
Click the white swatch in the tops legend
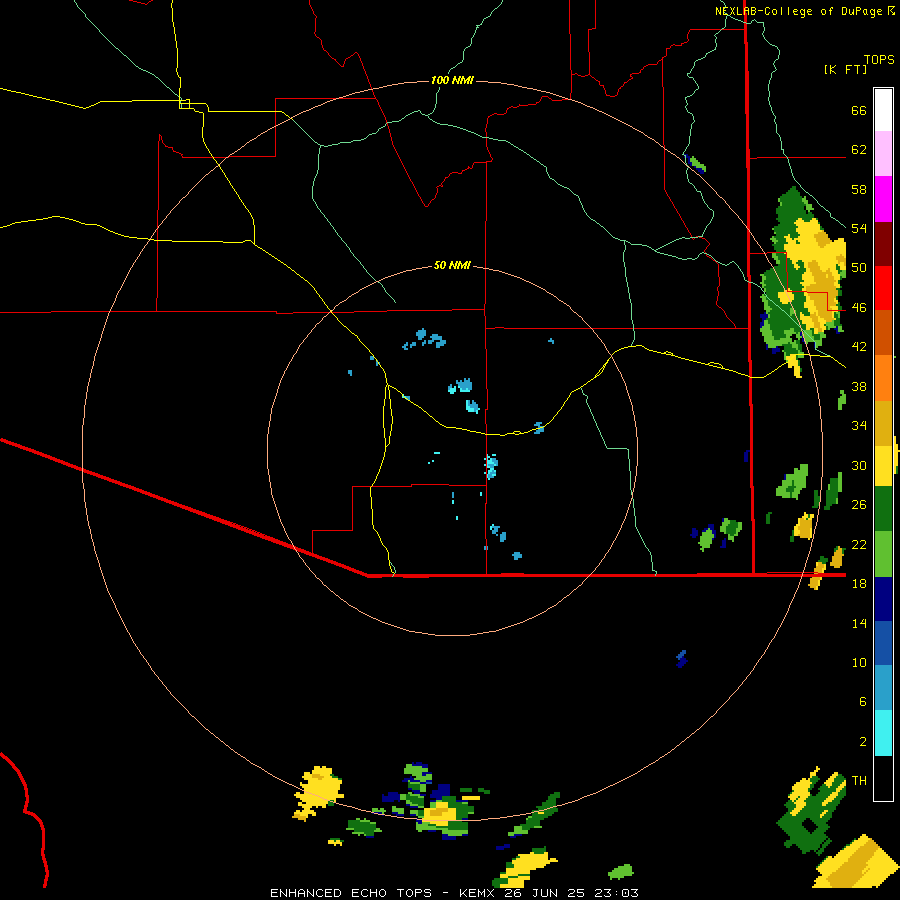(x=883, y=110)
